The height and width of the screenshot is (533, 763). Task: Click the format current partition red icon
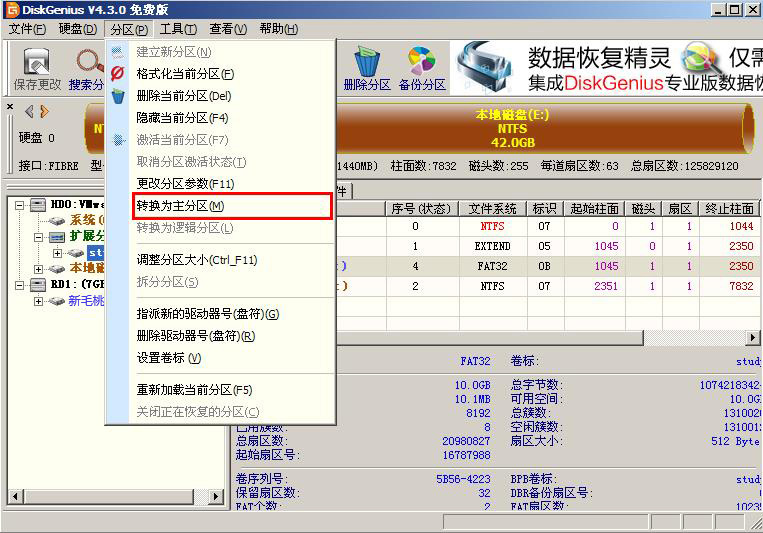click(118, 74)
